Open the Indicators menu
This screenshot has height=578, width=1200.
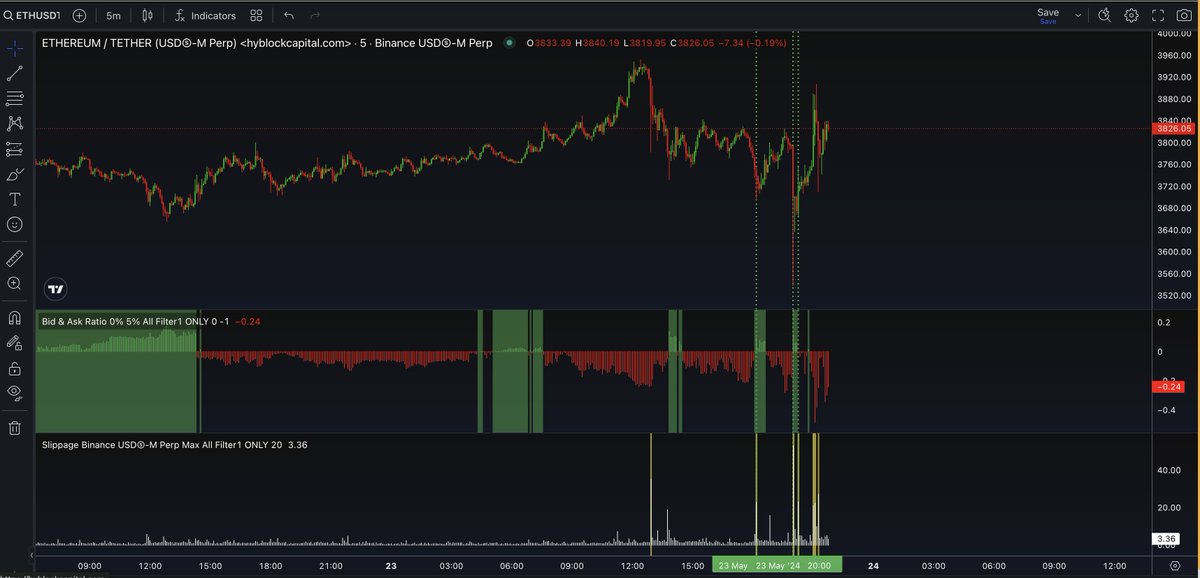(205, 16)
